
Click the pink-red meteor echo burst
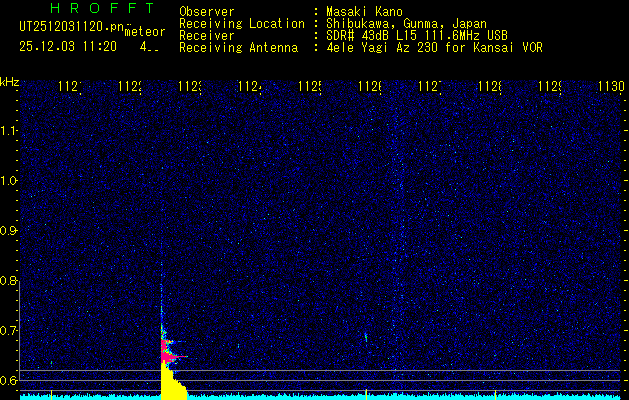(x=168, y=349)
